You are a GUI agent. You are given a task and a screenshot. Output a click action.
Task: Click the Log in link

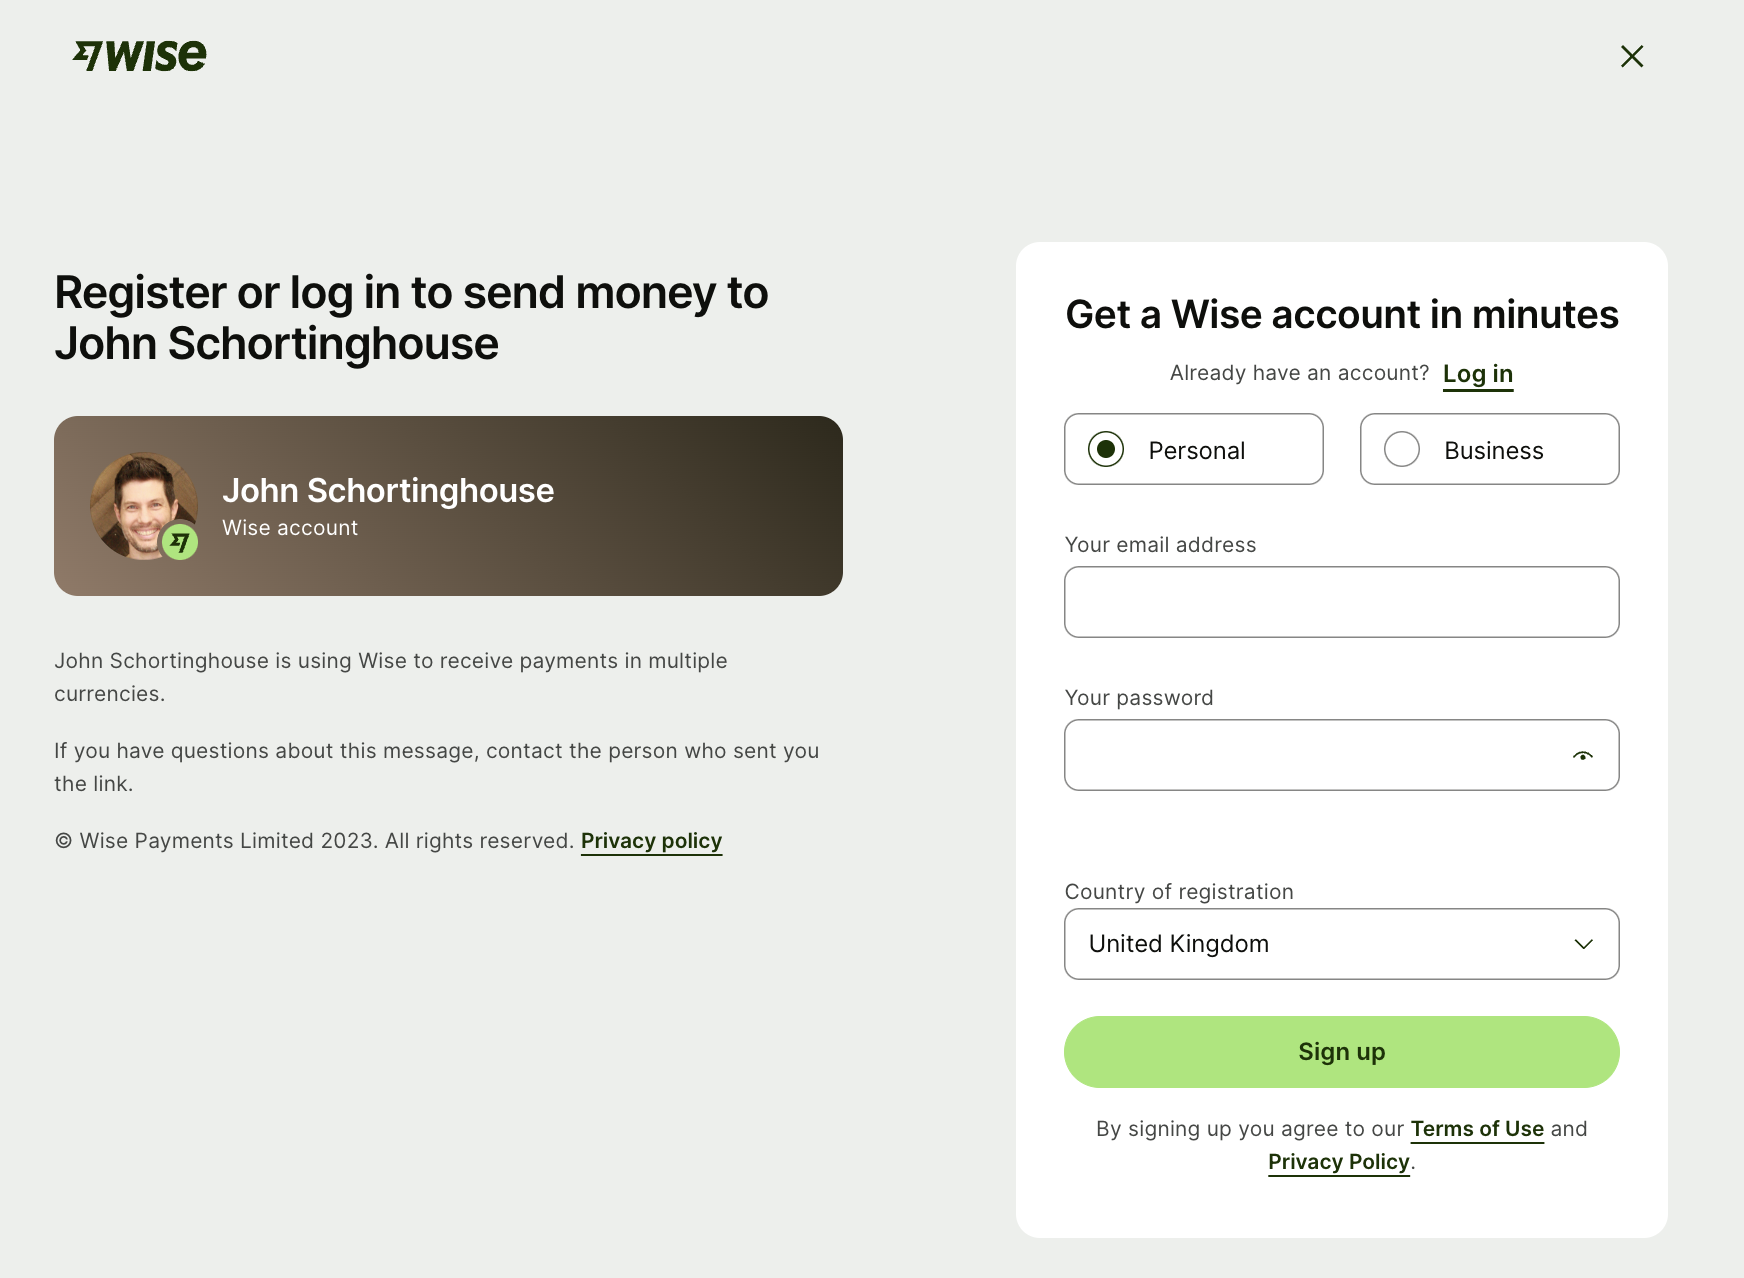(1477, 374)
